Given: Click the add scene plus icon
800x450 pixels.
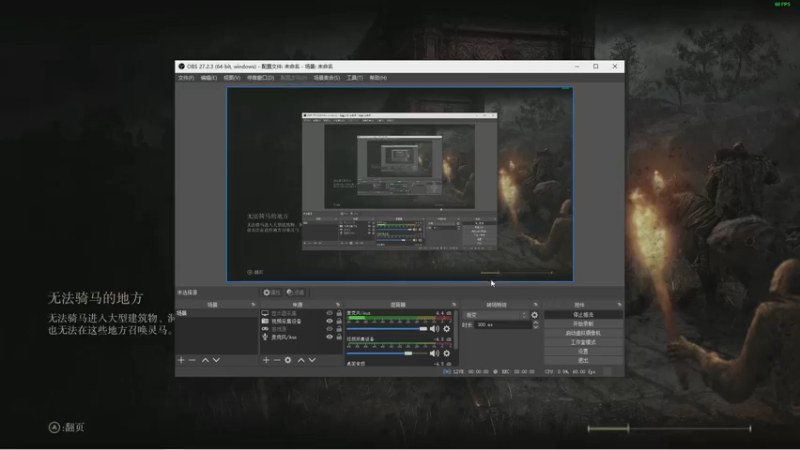Looking at the screenshot, I should click(x=181, y=360).
